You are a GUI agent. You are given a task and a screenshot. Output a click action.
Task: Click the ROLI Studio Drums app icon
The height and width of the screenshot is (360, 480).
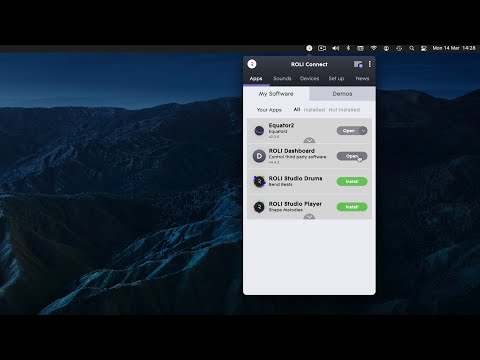(259, 181)
